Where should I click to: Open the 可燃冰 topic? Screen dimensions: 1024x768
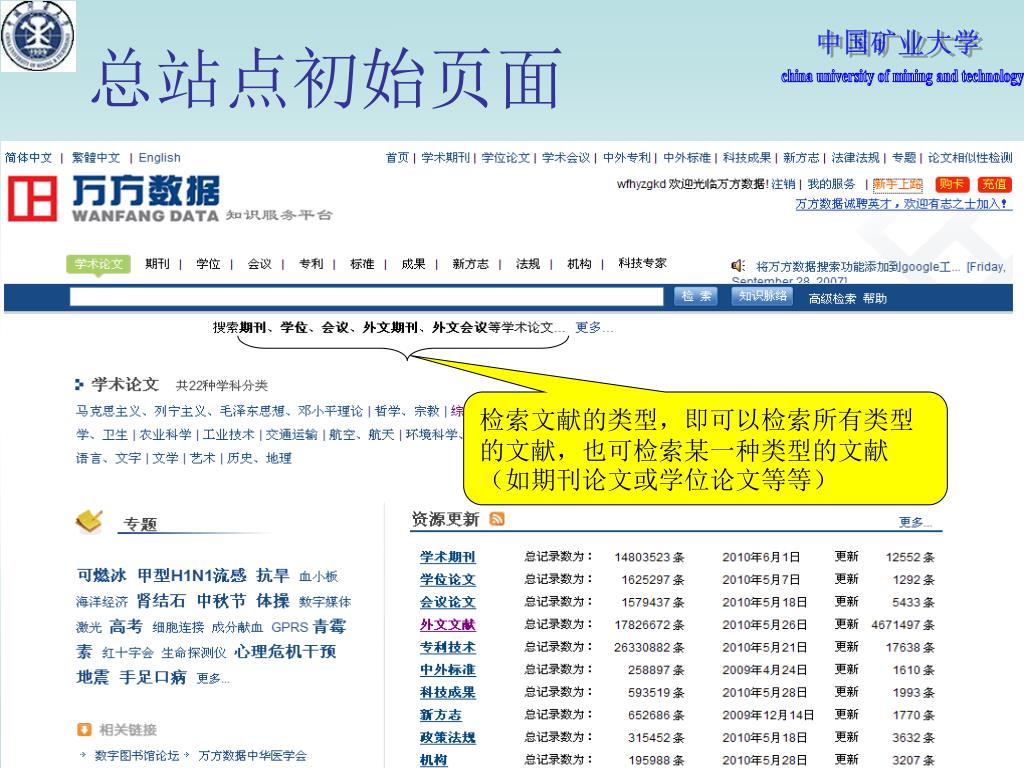tap(101, 575)
